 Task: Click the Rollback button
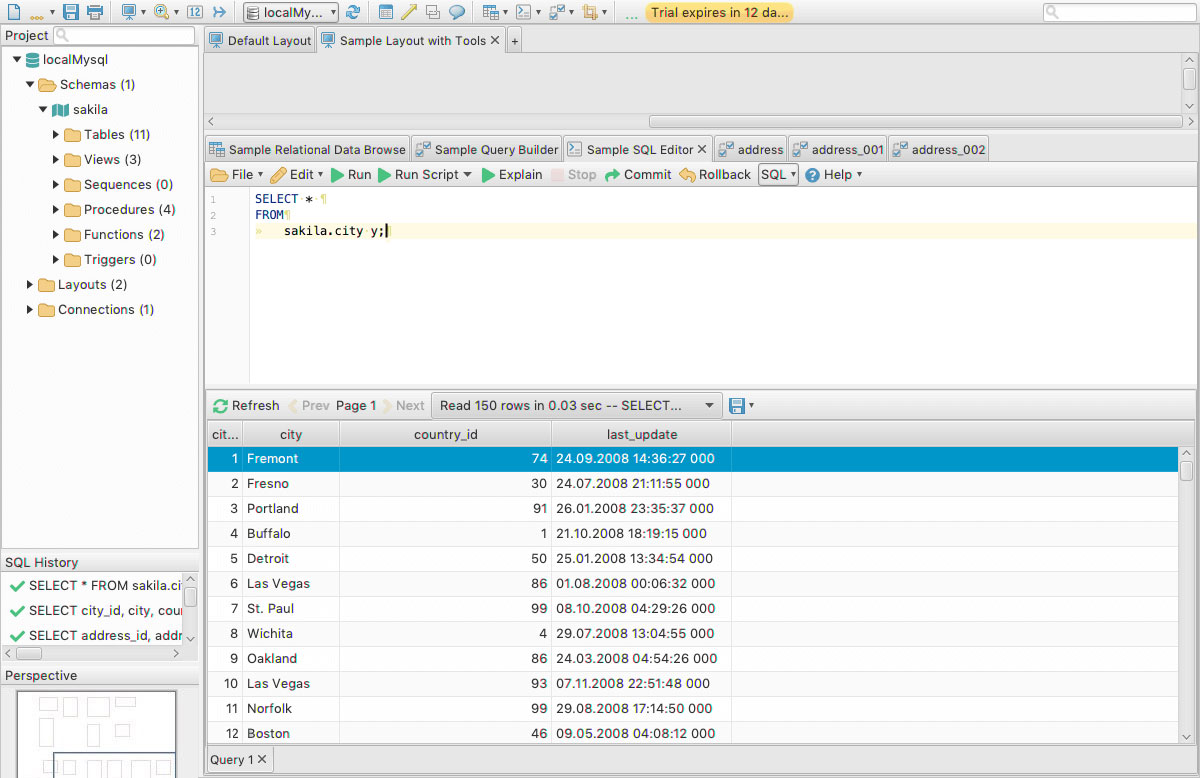click(715, 174)
